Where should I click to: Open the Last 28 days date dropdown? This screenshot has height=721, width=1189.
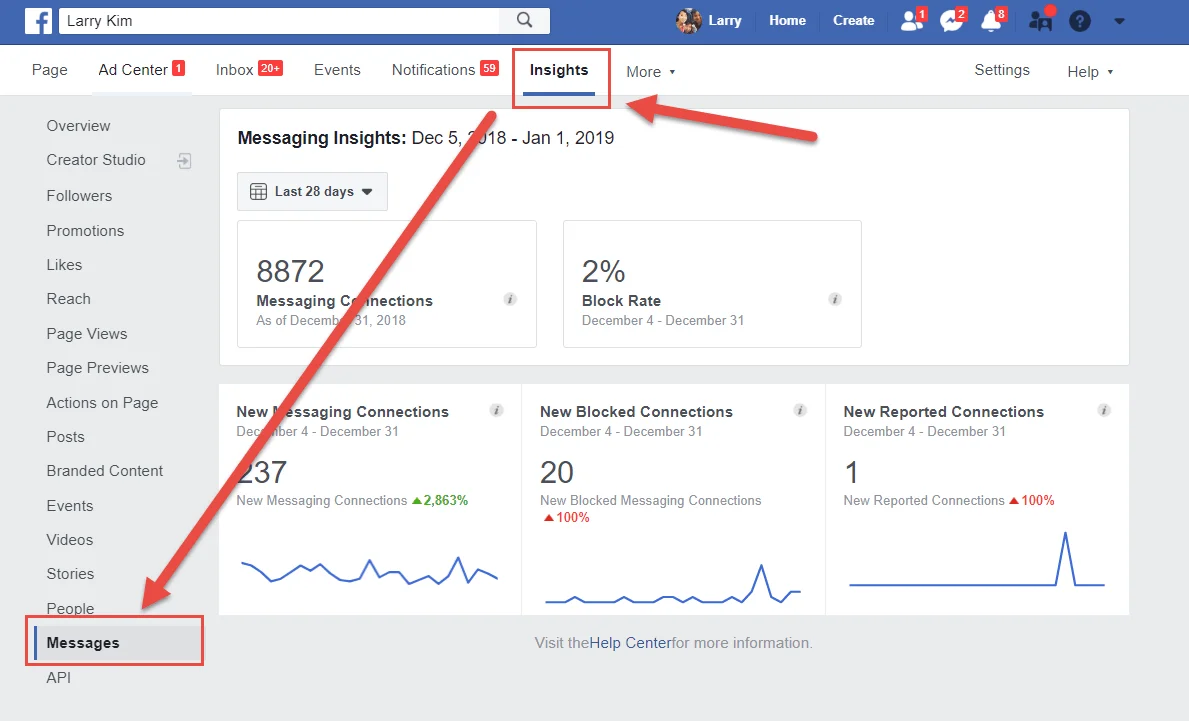312,192
